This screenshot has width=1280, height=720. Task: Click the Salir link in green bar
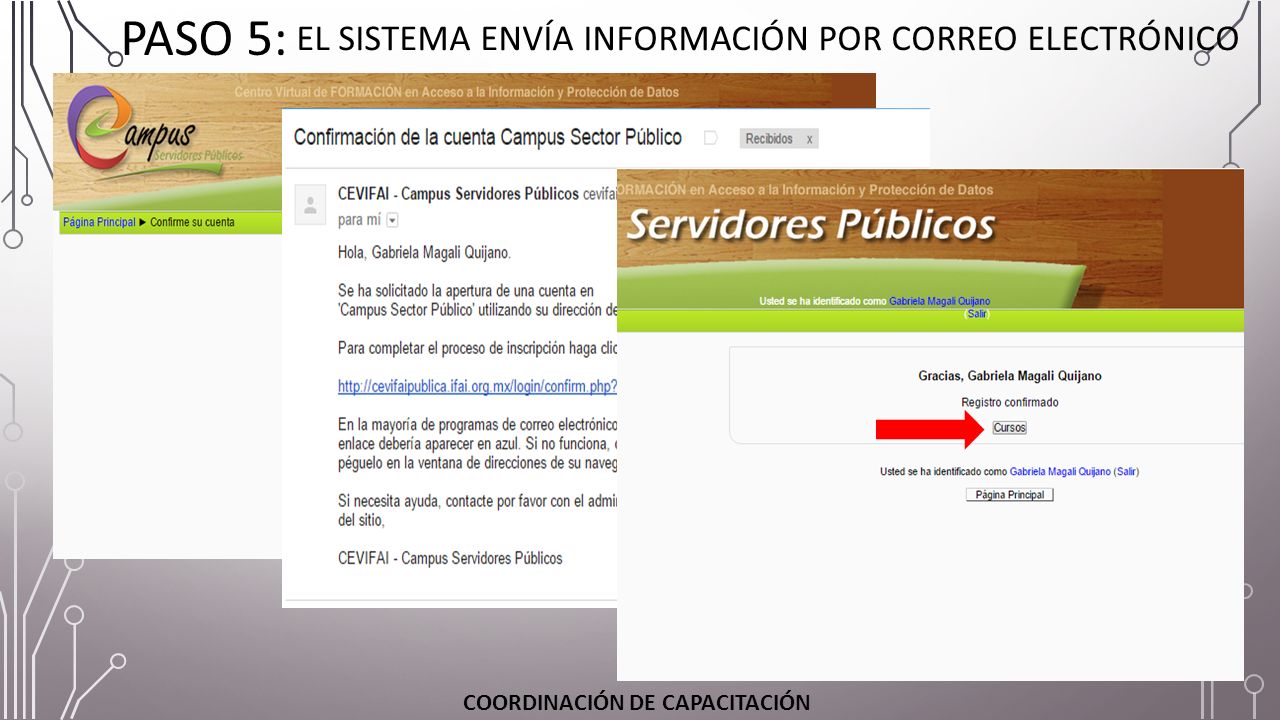[977, 314]
